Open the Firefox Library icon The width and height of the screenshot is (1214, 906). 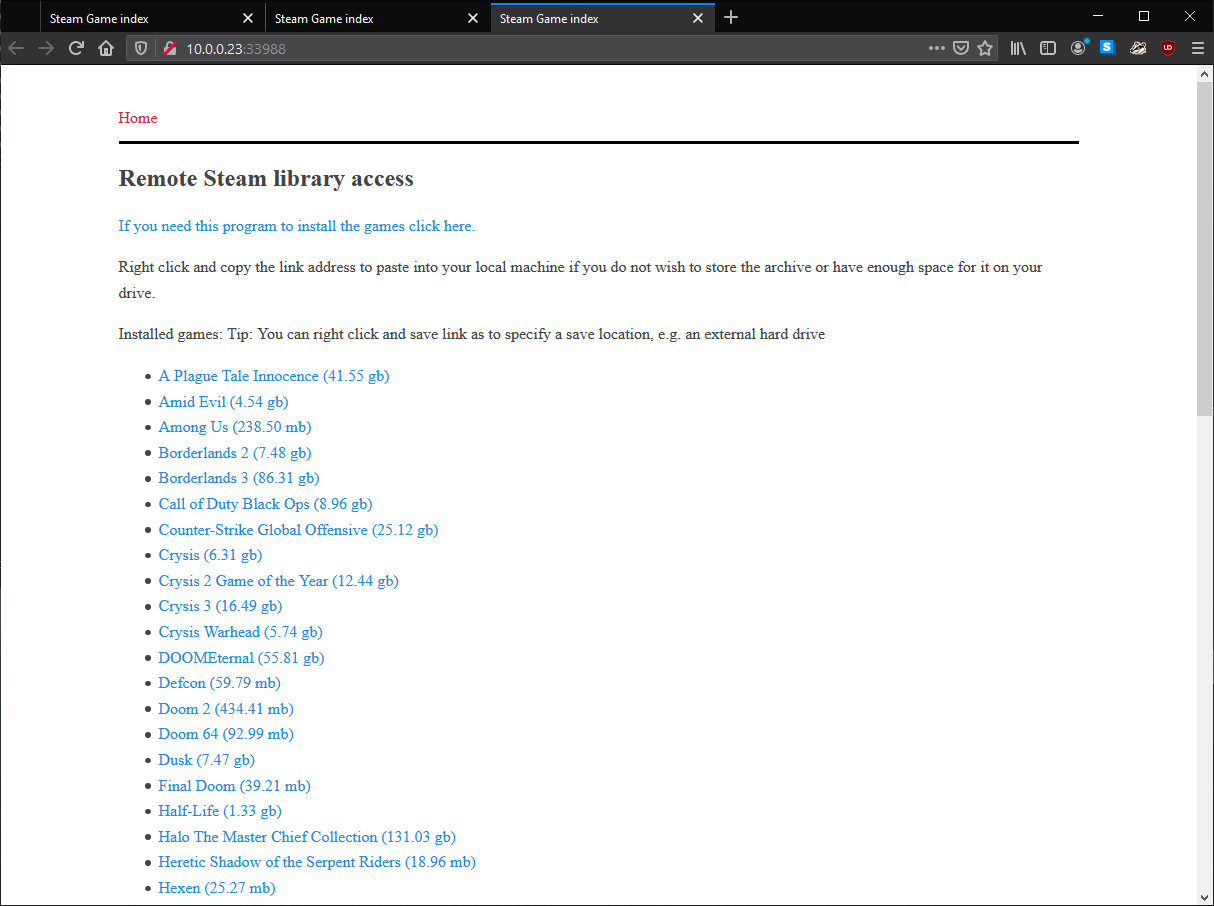pos(1018,48)
